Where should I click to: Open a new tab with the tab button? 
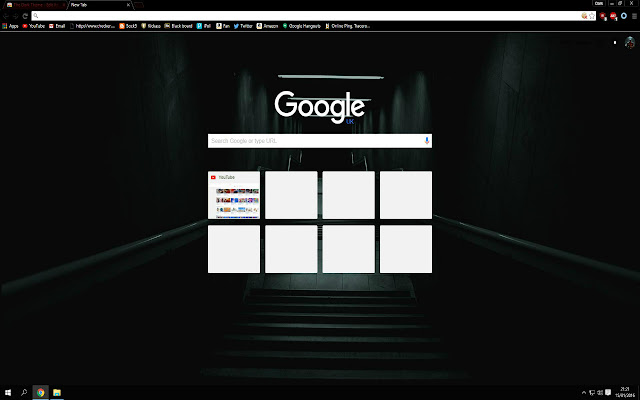coord(139,5)
